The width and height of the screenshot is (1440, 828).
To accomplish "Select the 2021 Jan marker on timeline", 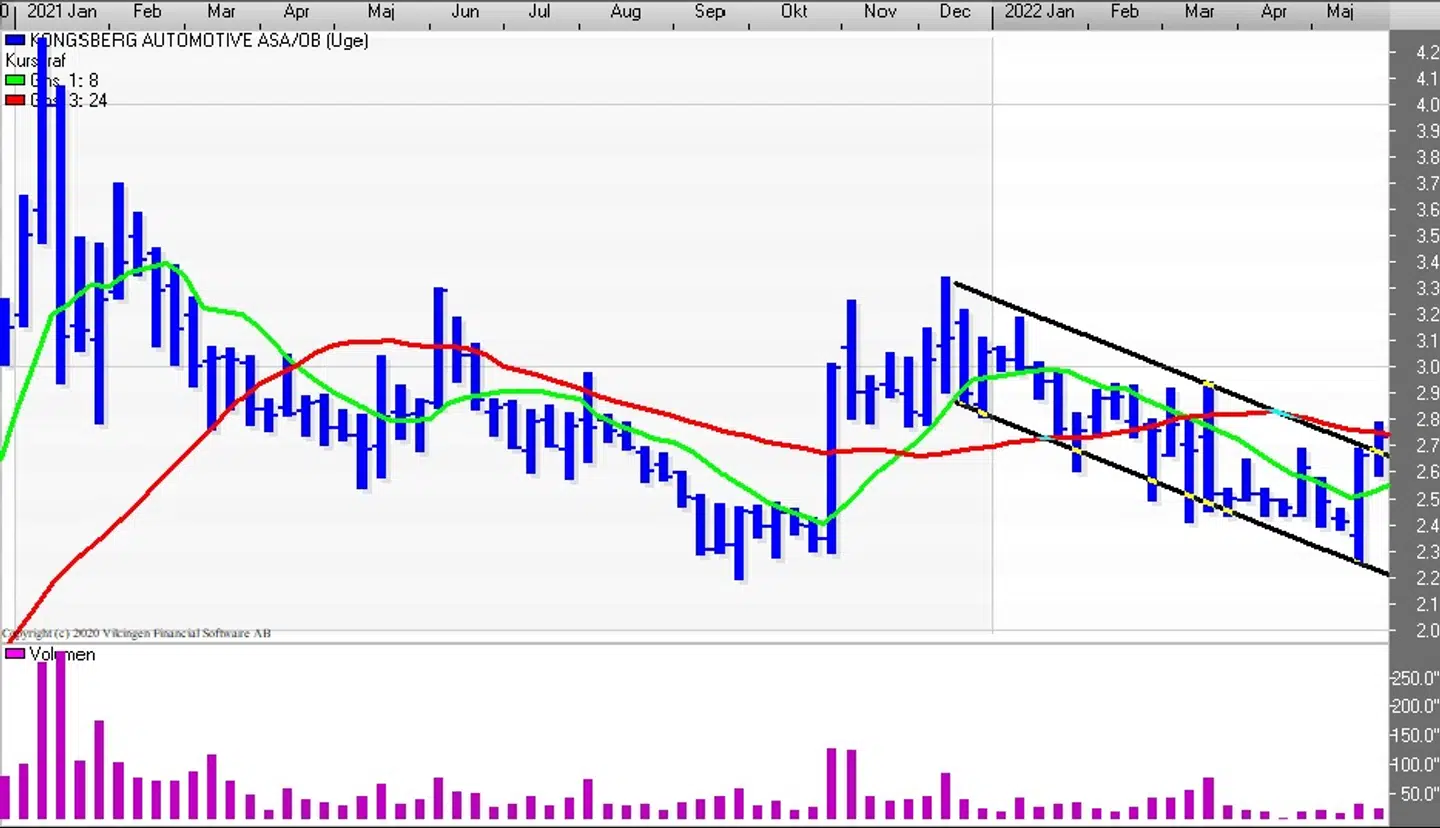I will click(x=61, y=12).
